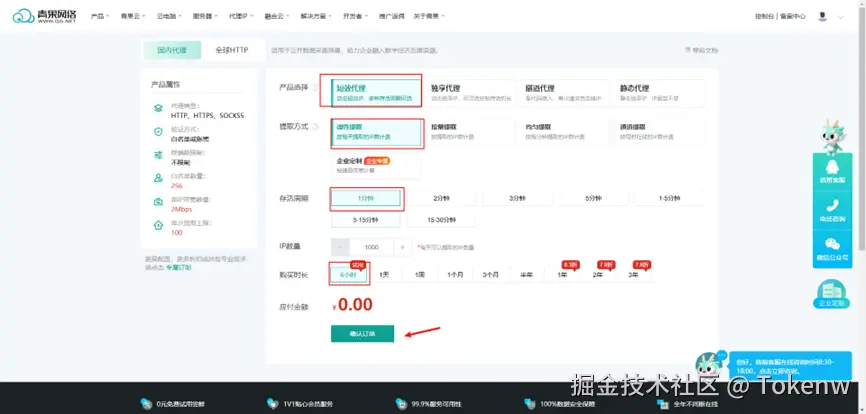This screenshot has width=866, height=414.
Task: Open the 控制台 link in header
Action: (x=764, y=17)
